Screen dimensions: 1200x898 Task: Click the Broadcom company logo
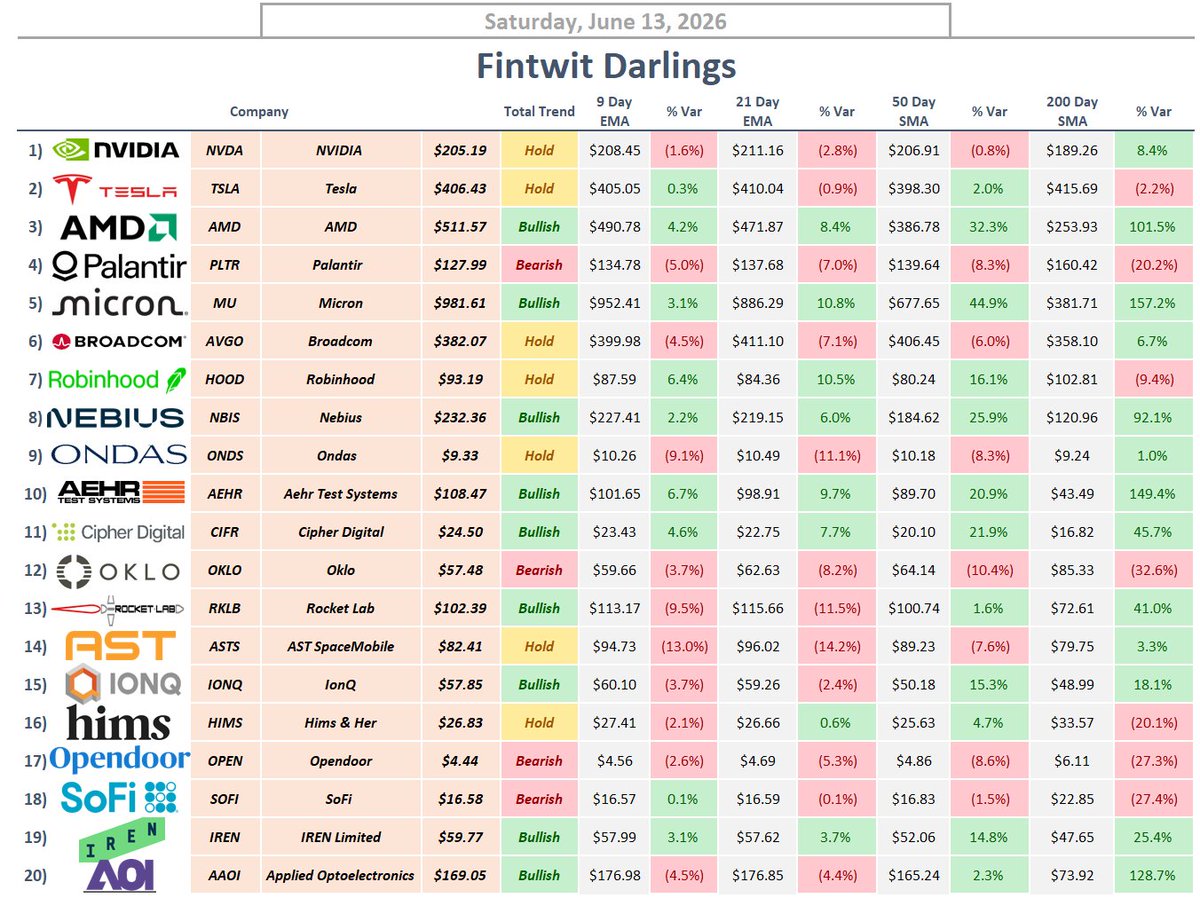pos(118,341)
